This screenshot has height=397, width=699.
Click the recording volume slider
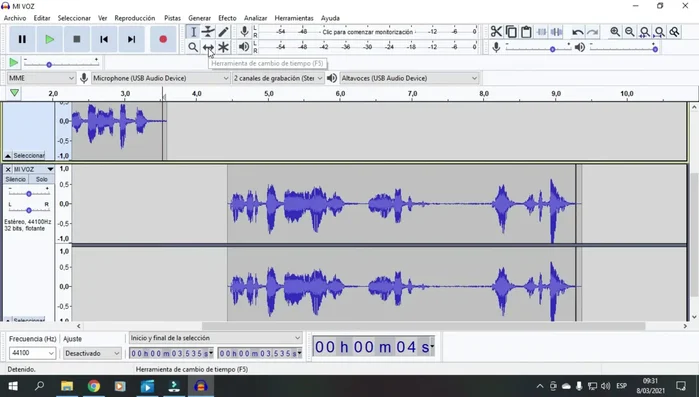coord(539,48)
